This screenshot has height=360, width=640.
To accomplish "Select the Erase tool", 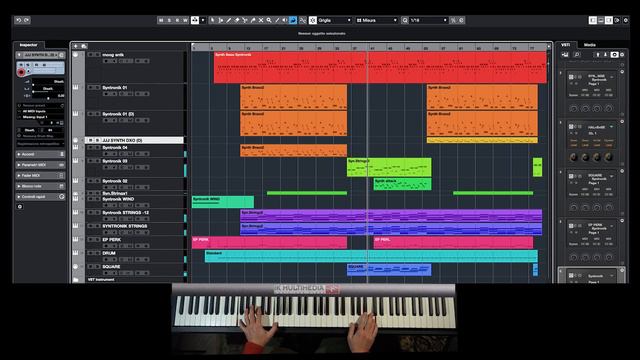I will coord(237,20).
